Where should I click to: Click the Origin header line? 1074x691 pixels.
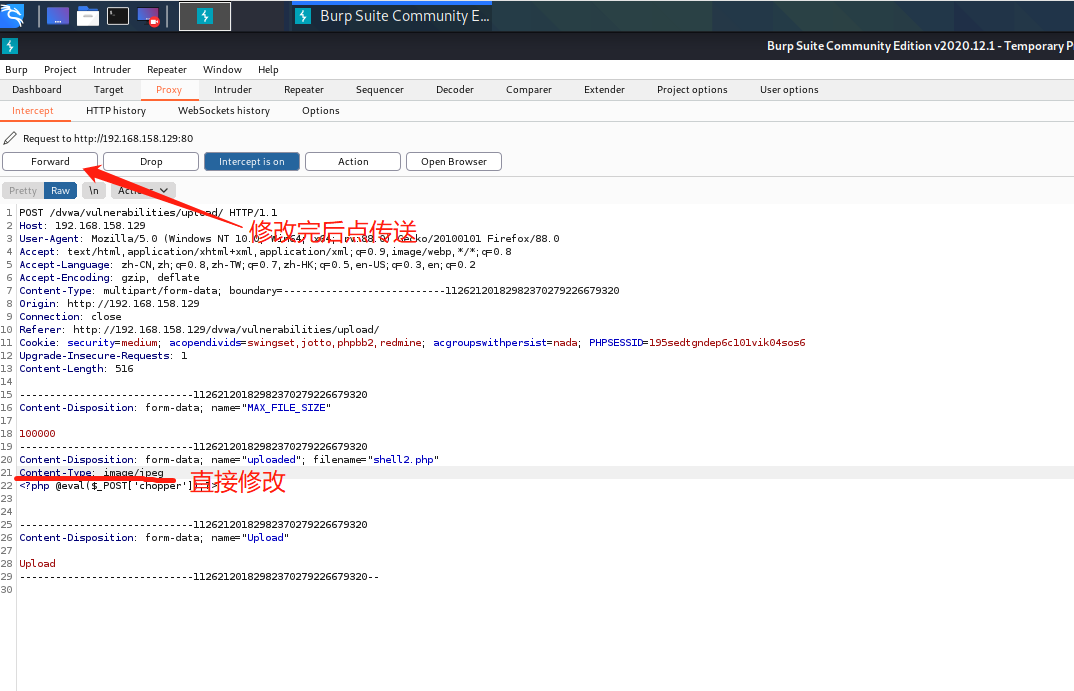click(x=110, y=303)
